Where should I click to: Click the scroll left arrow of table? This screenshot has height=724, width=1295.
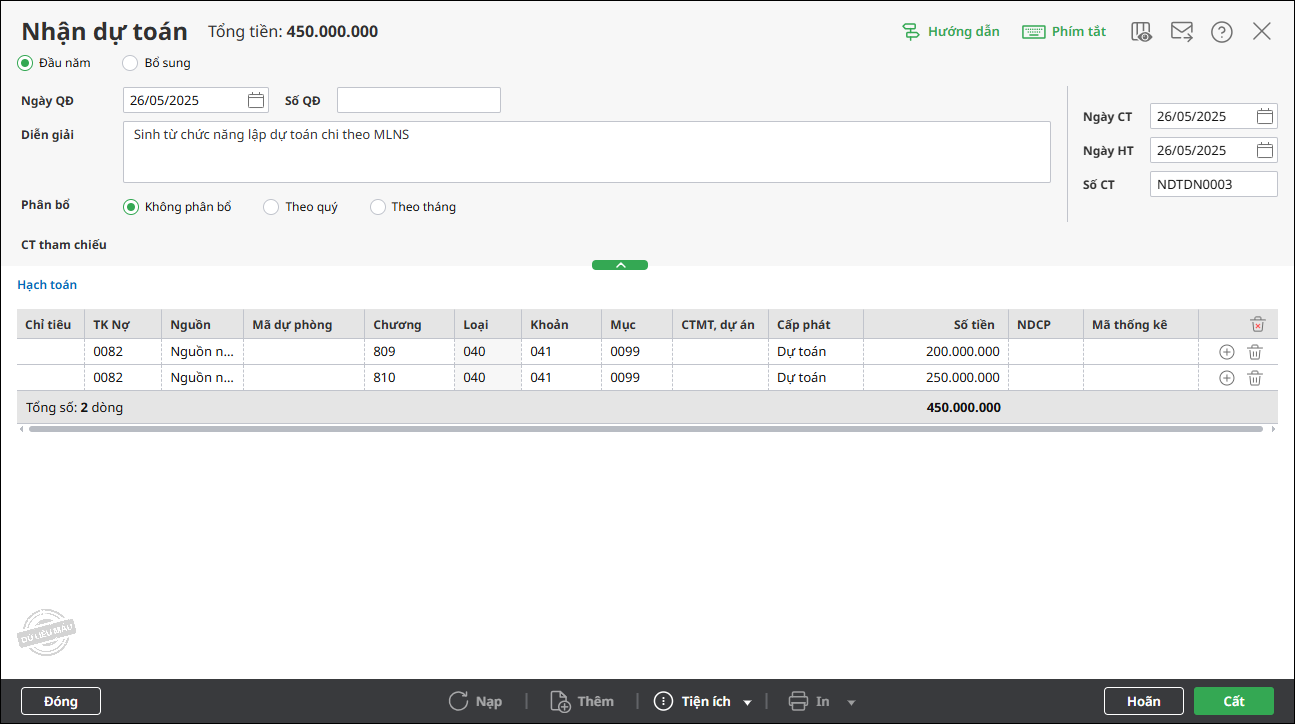pos(22,429)
